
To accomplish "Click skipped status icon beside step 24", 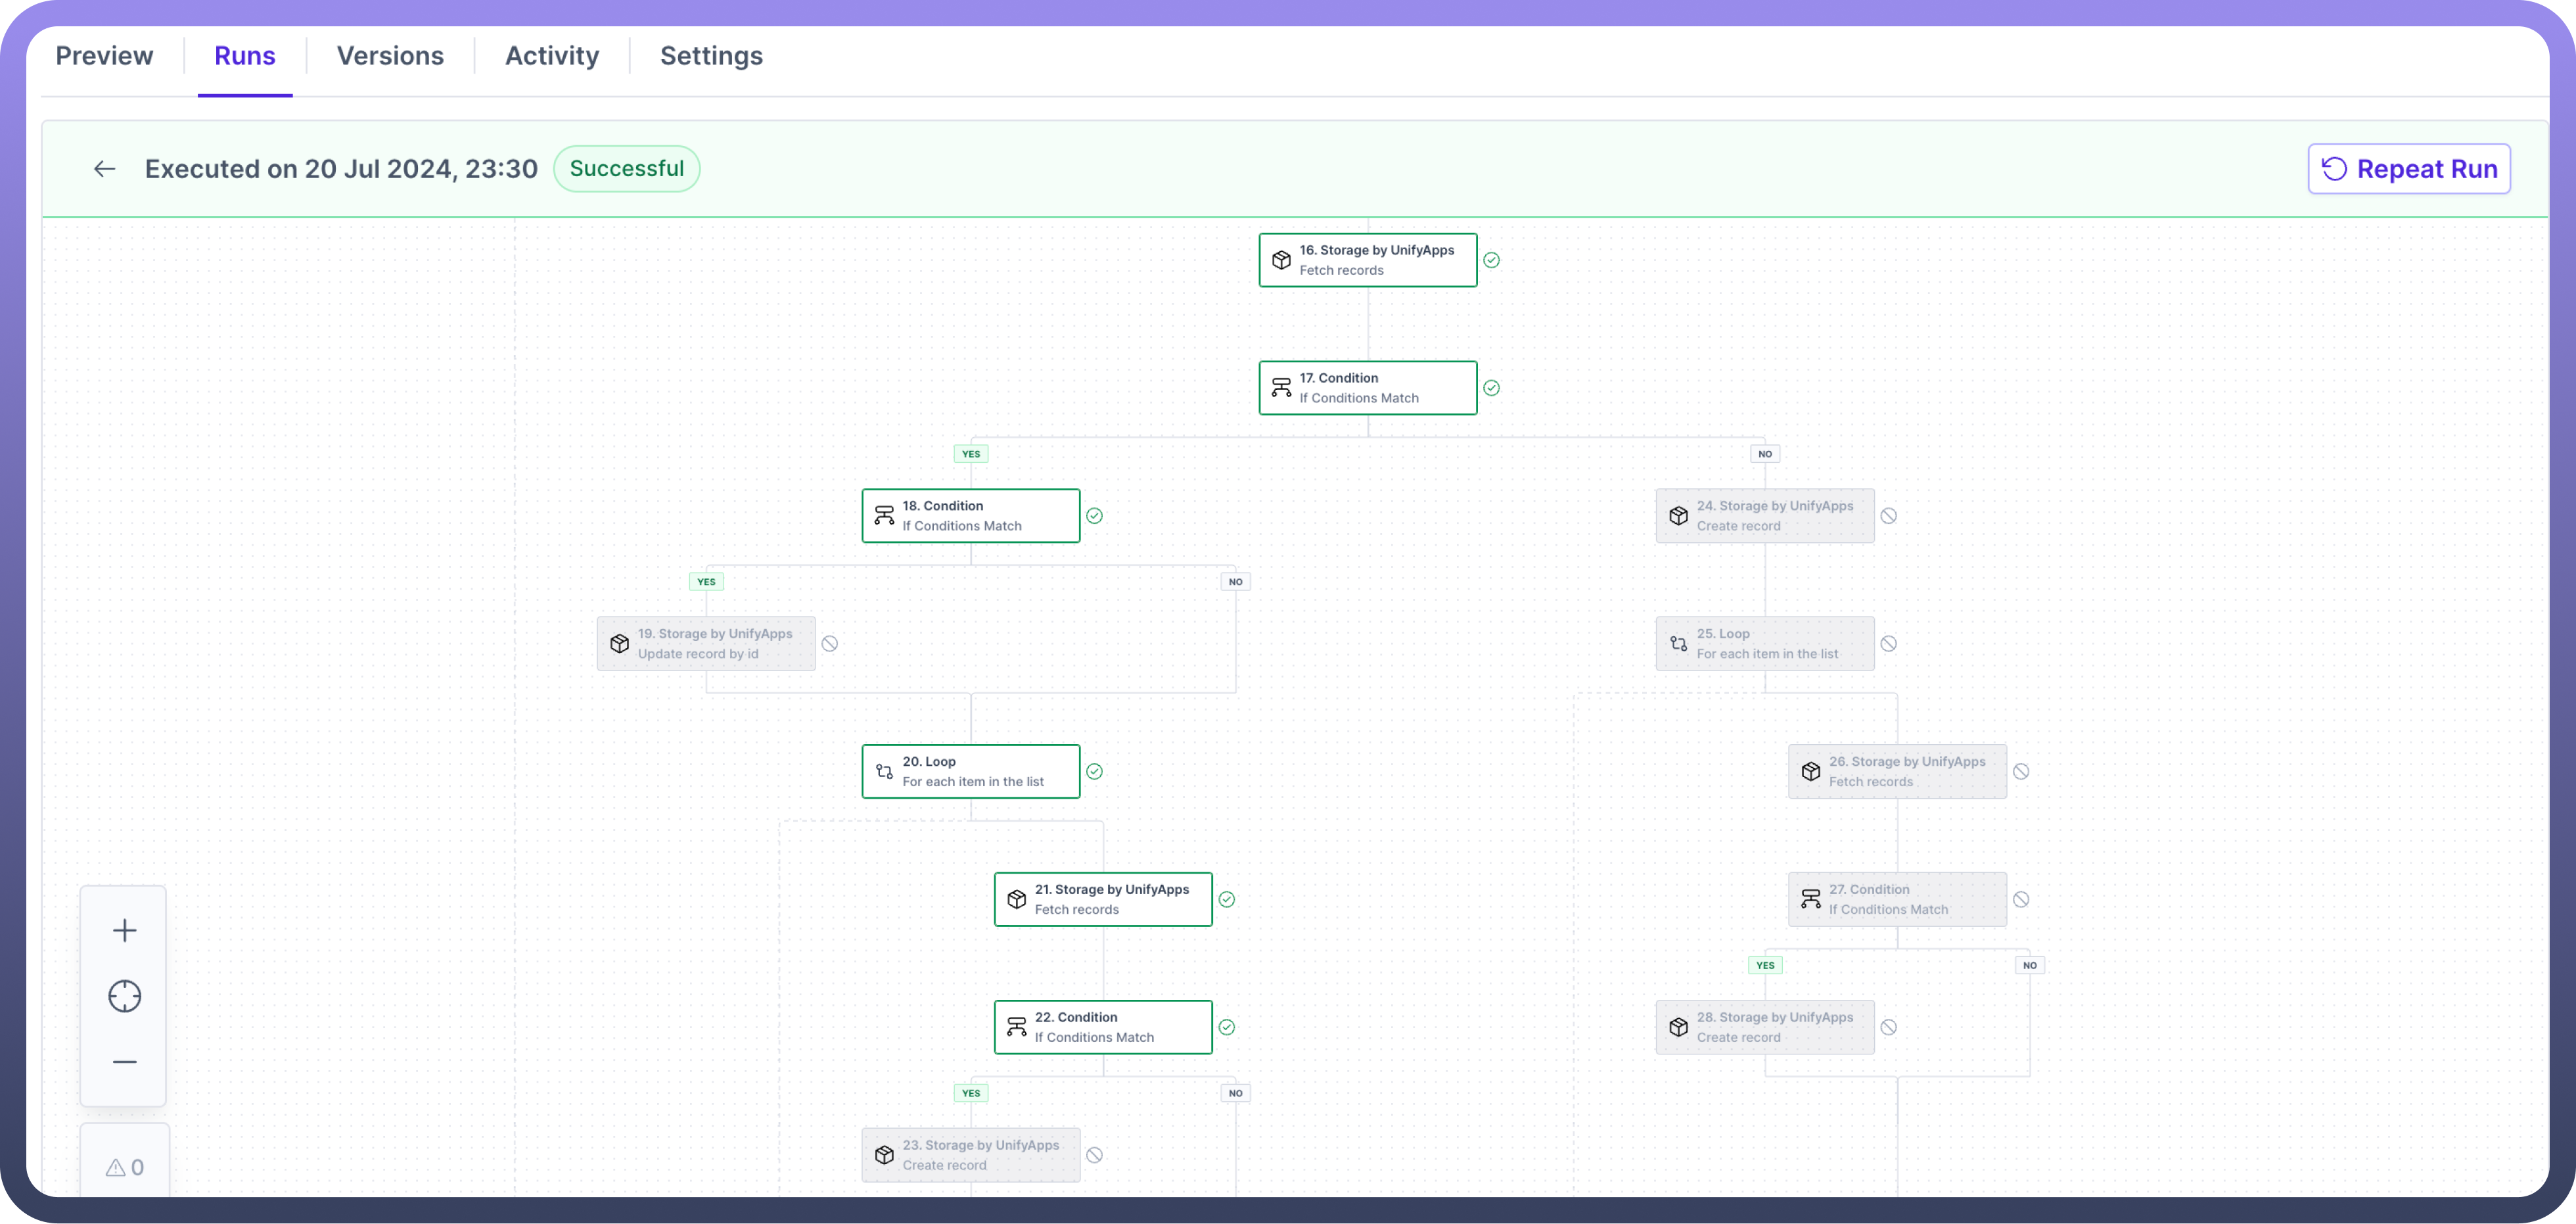I will tap(1888, 516).
